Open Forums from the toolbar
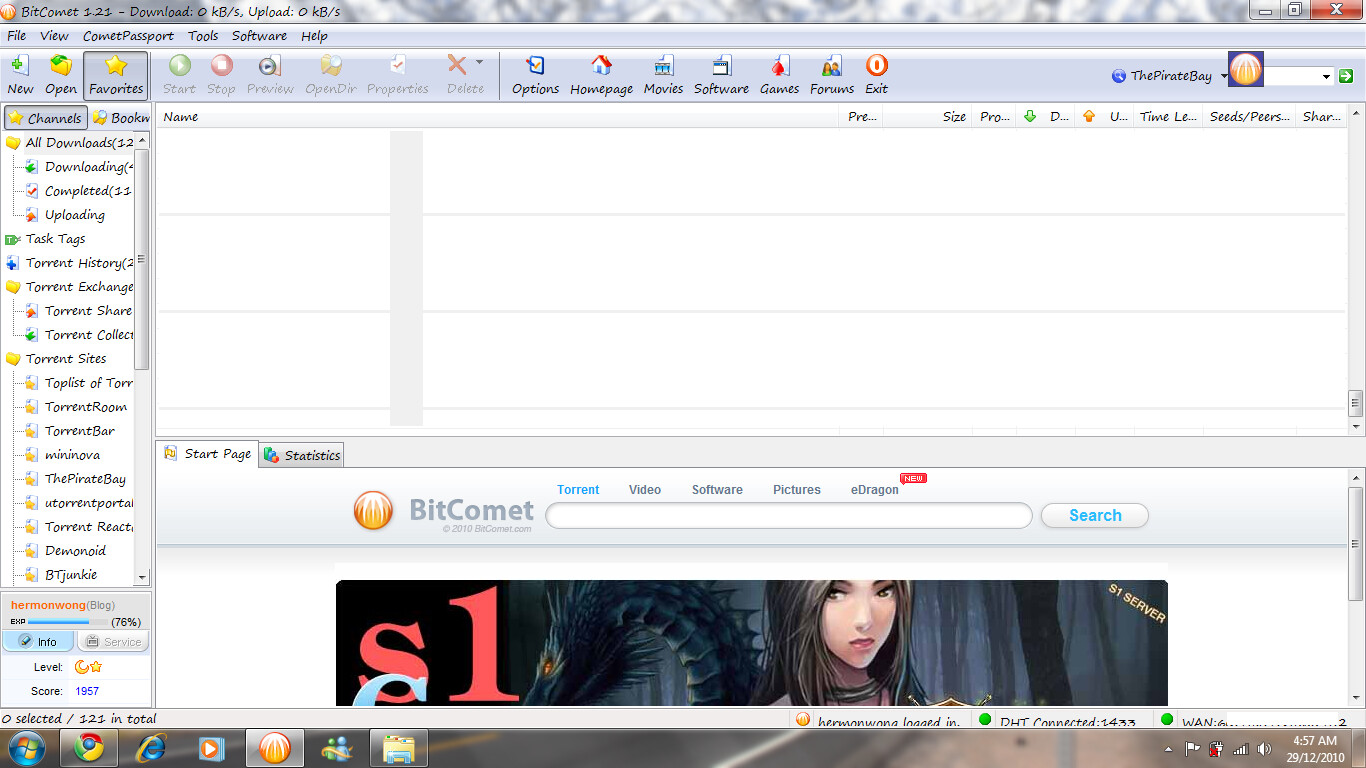Image resolution: width=1366 pixels, height=768 pixels. 832,75
